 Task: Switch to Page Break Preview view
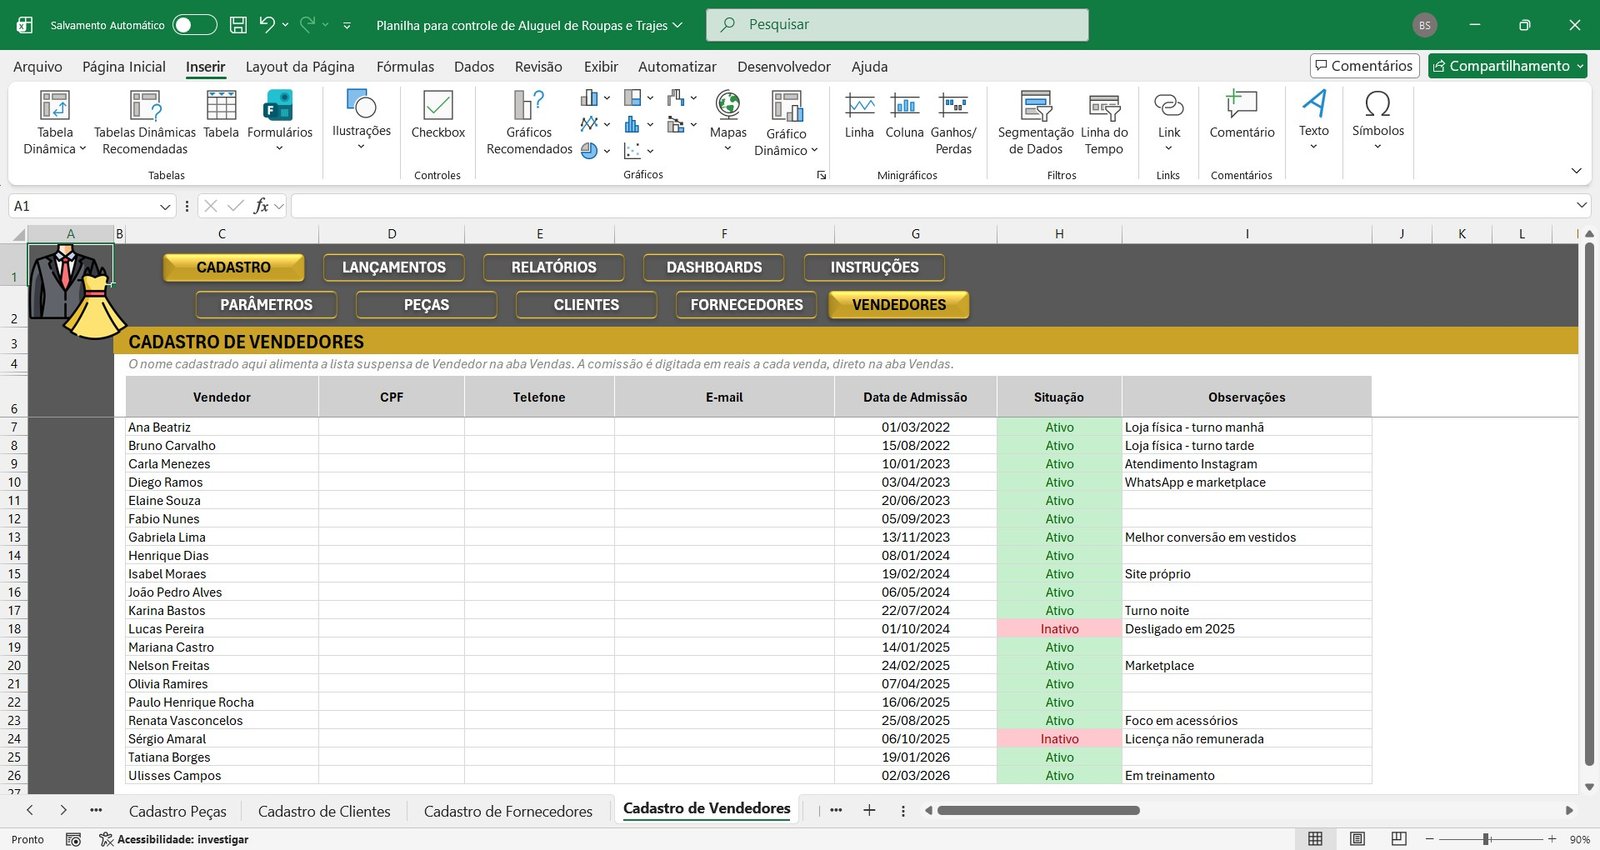[1399, 839]
